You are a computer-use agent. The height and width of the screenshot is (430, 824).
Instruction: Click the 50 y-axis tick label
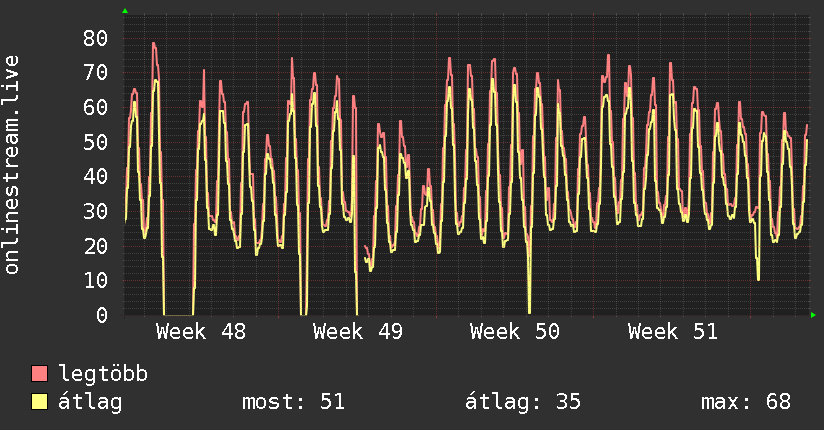click(96, 142)
